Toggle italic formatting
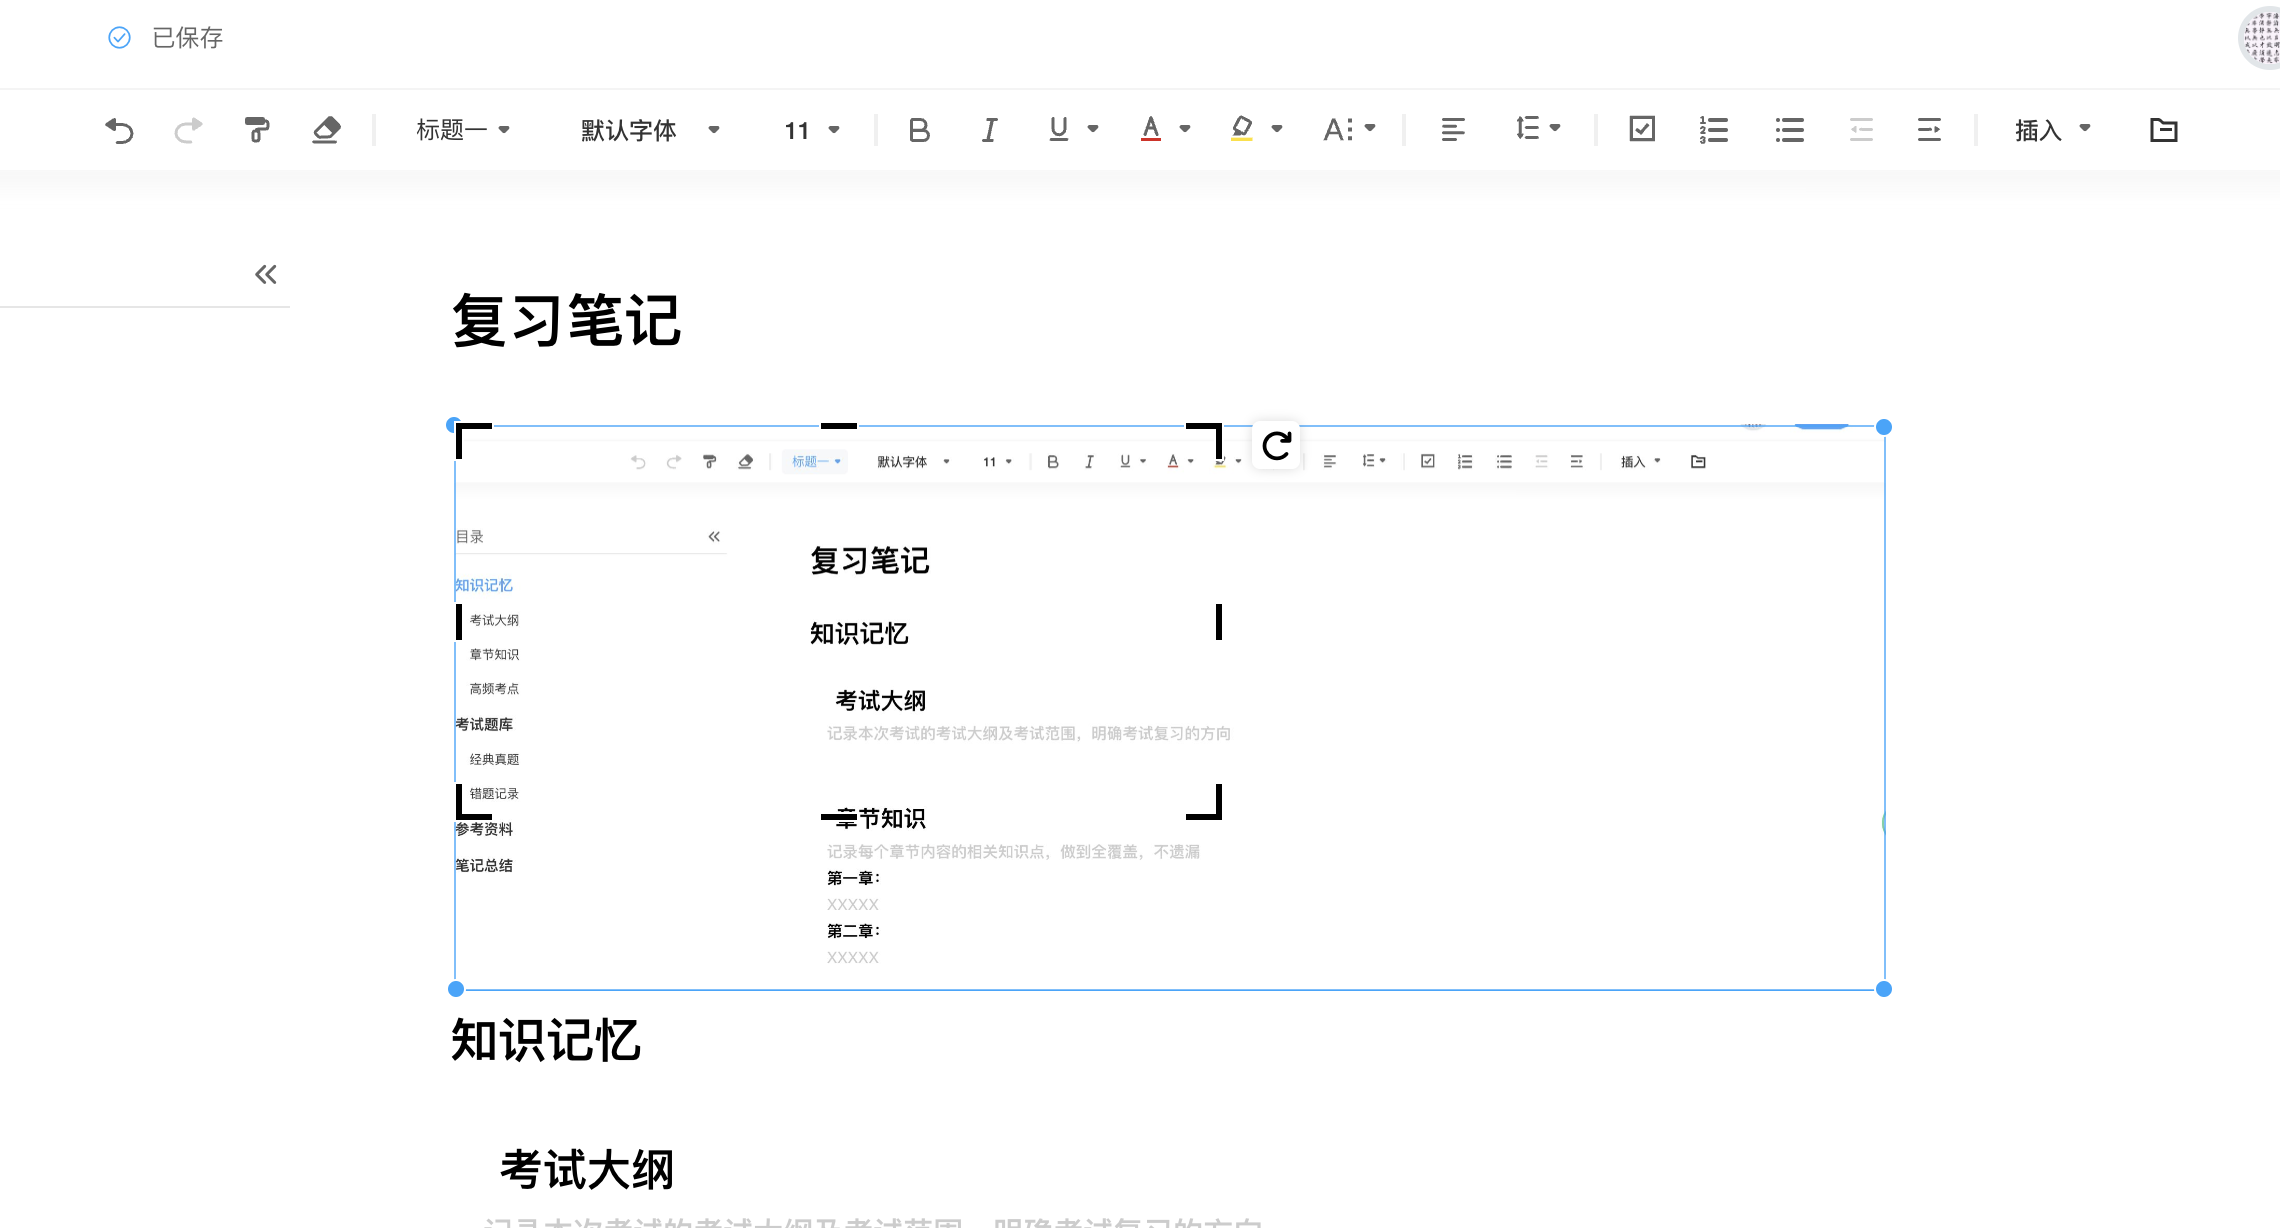Image resolution: width=2280 pixels, height=1228 pixels. 989,130
